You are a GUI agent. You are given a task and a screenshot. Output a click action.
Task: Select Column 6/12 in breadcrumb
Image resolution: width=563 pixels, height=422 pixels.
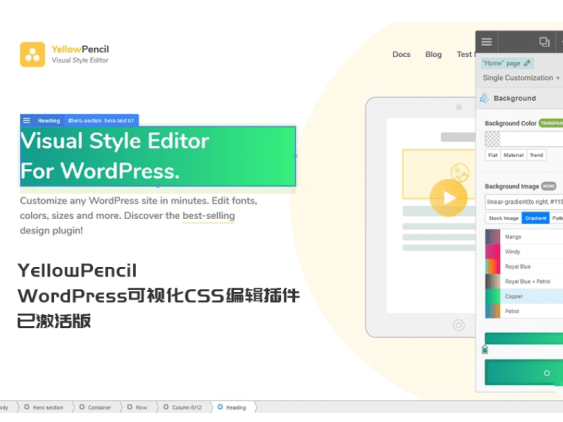[x=182, y=407]
